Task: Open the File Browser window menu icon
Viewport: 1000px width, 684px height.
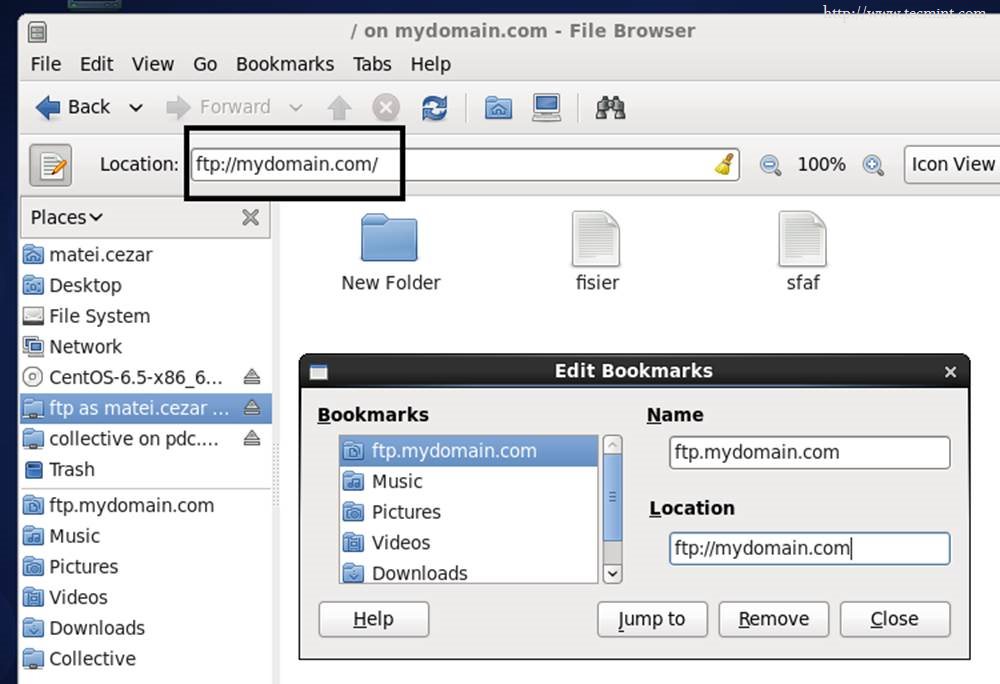Action: [38, 32]
